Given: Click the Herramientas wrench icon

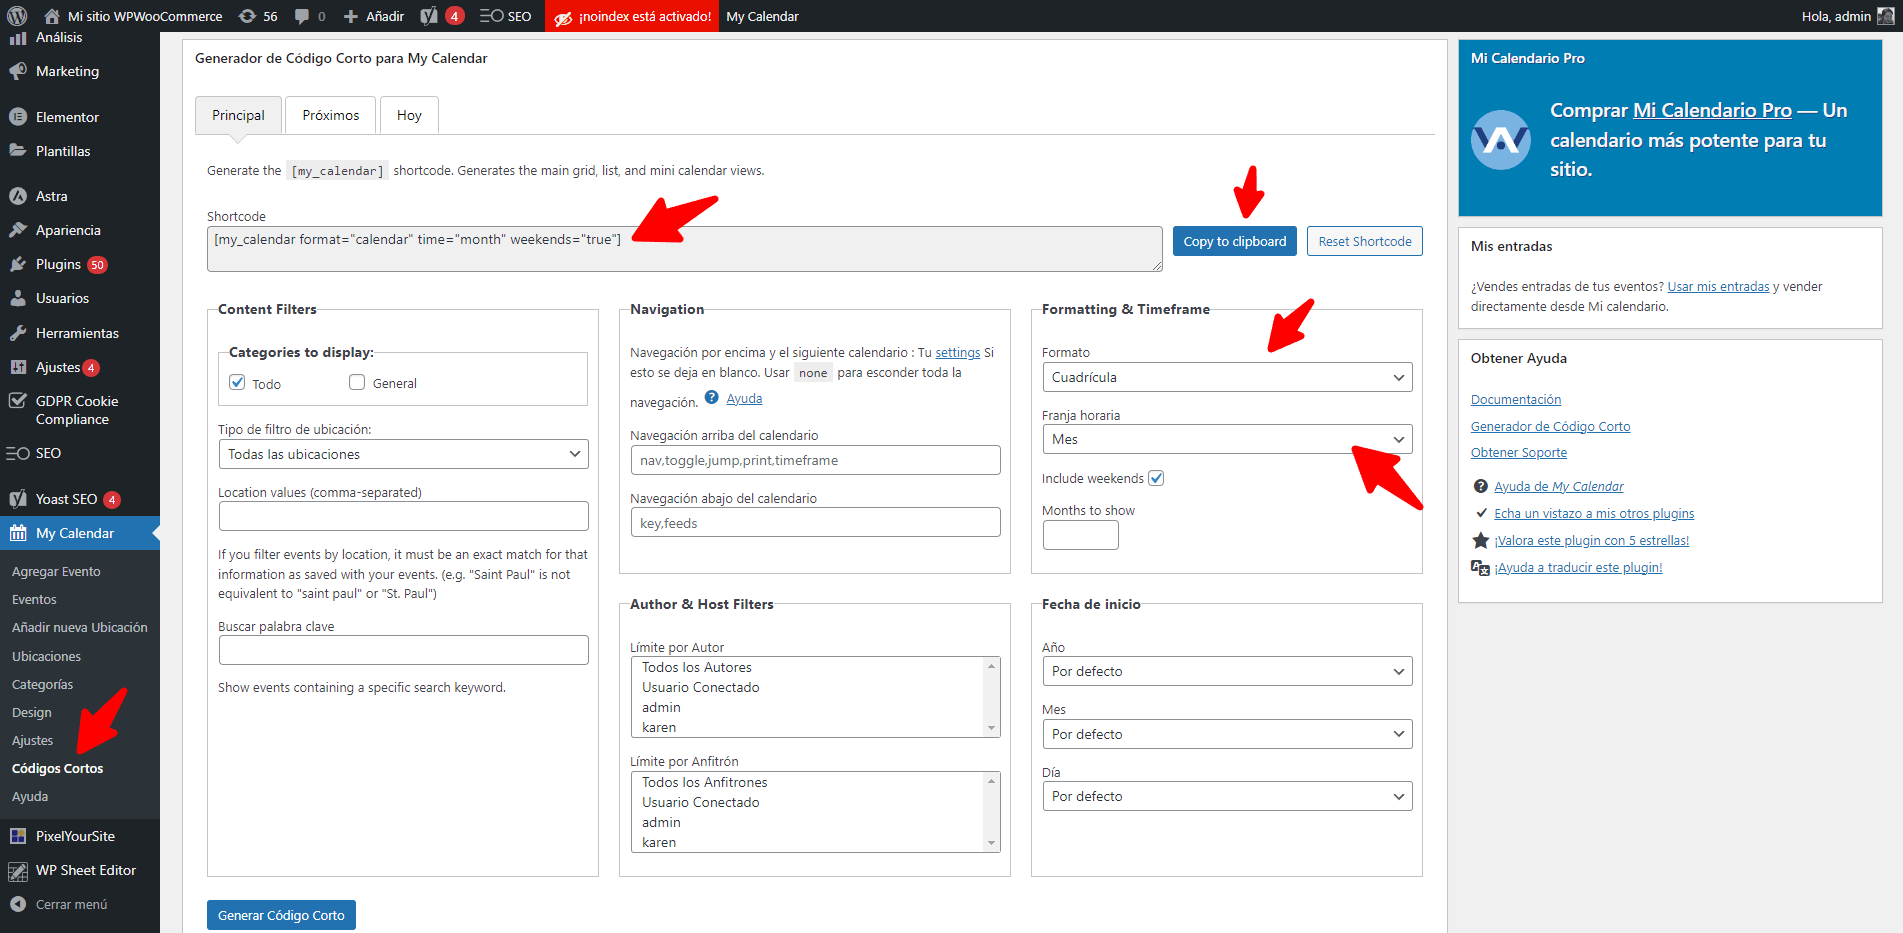Looking at the screenshot, I should [x=18, y=333].
